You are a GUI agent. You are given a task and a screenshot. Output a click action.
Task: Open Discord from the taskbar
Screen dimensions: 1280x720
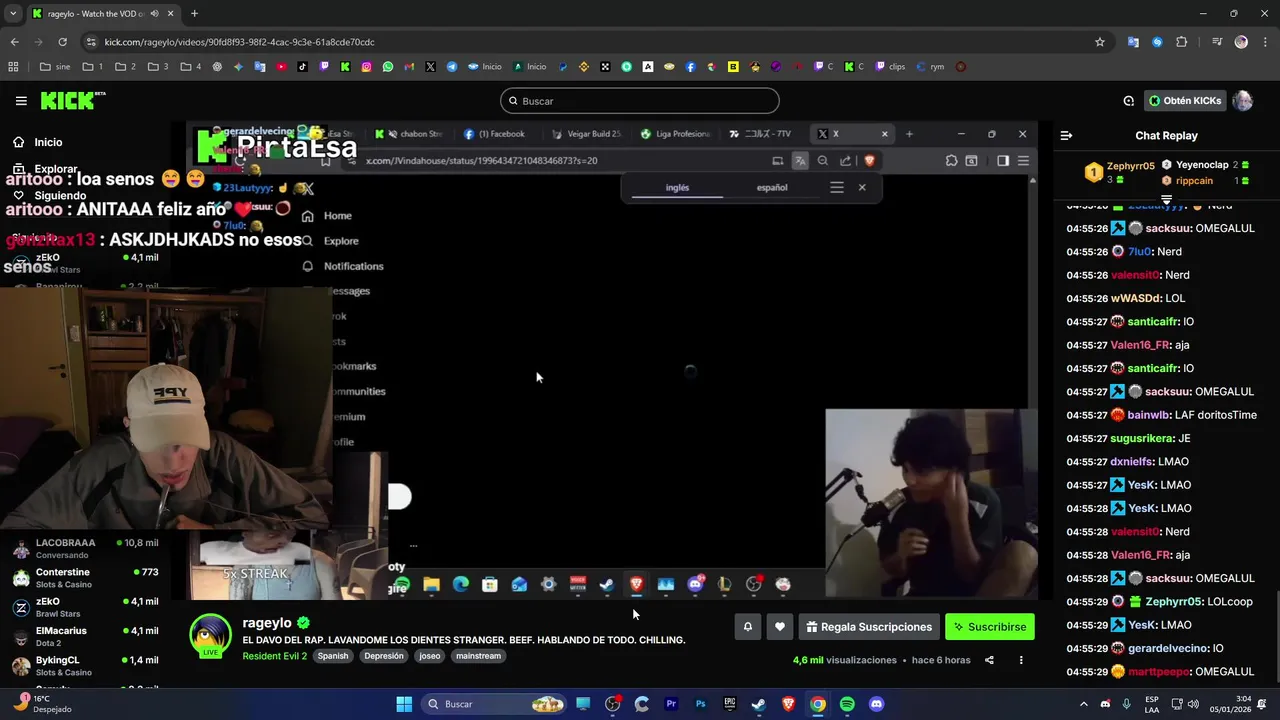pyautogui.click(x=877, y=704)
